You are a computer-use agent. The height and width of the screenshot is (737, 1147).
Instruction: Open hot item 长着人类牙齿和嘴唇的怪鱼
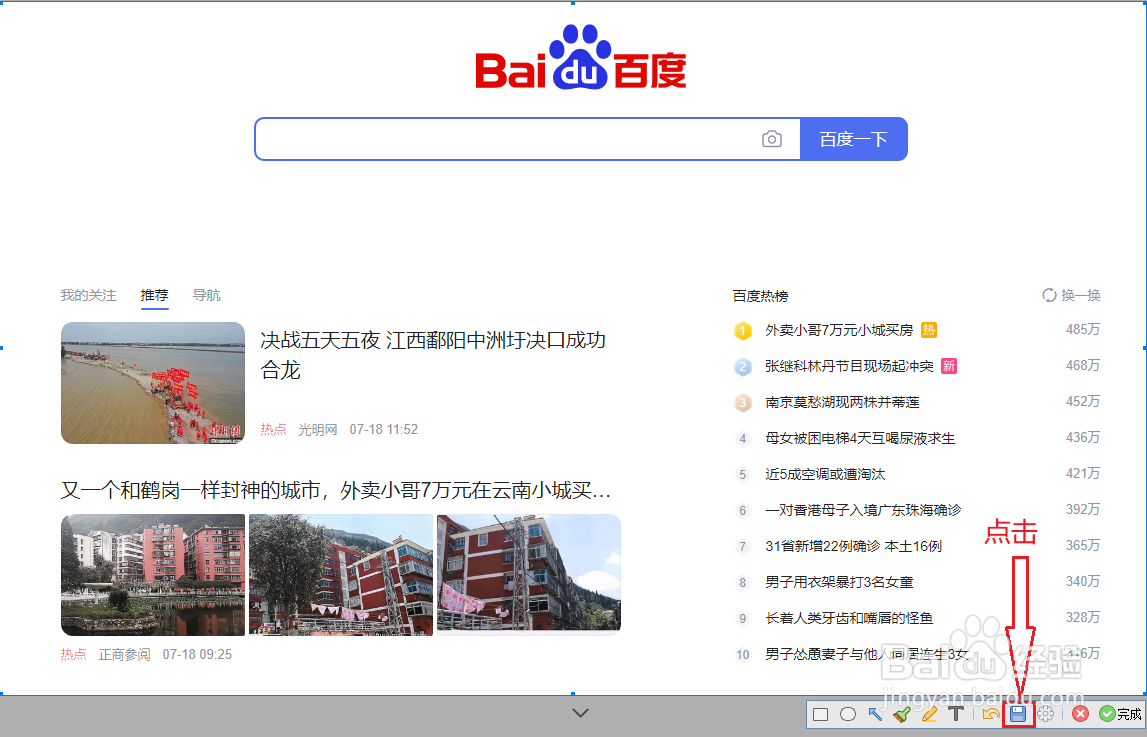pyautogui.click(x=849, y=619)
